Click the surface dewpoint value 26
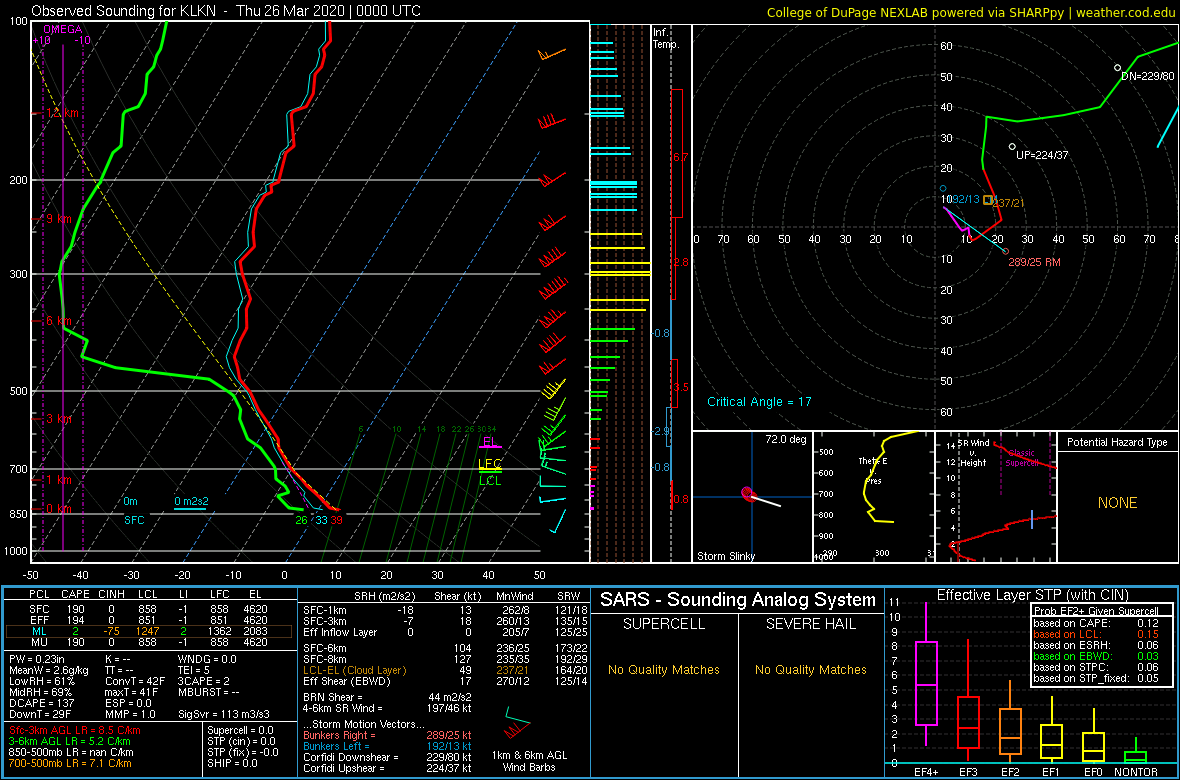 tap(301, 520)
